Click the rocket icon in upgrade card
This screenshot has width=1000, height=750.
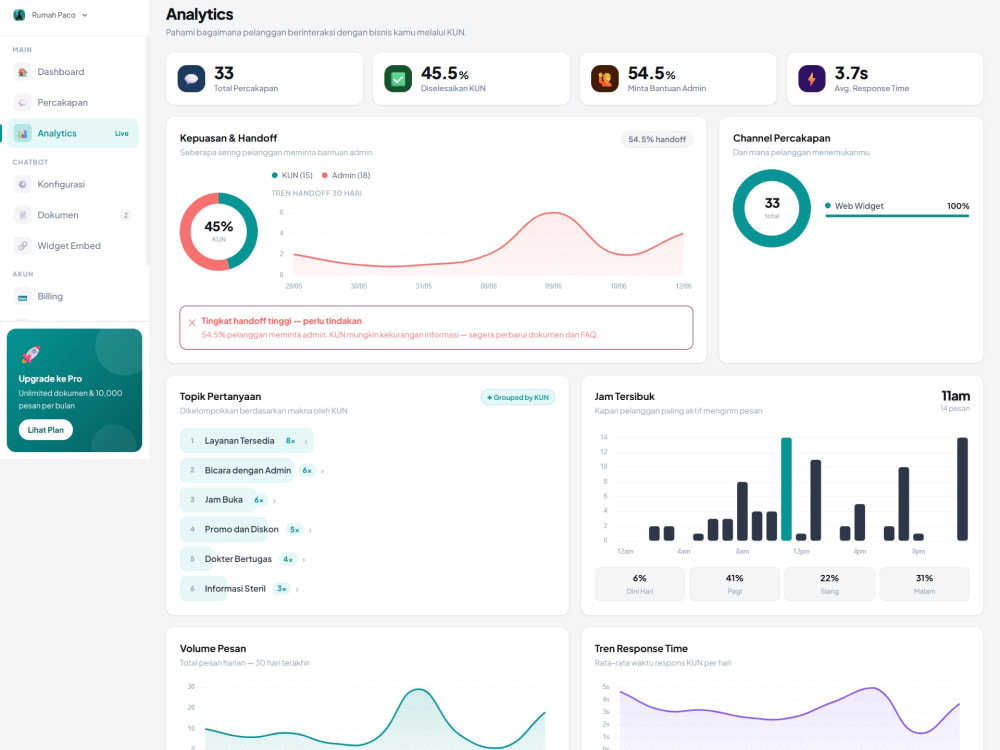[31, 354]
